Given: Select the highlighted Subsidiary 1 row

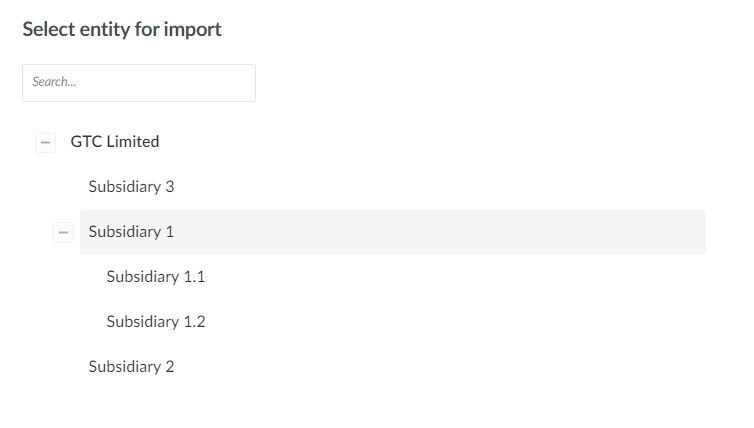Looking at the screenshot, I should 131,232.
